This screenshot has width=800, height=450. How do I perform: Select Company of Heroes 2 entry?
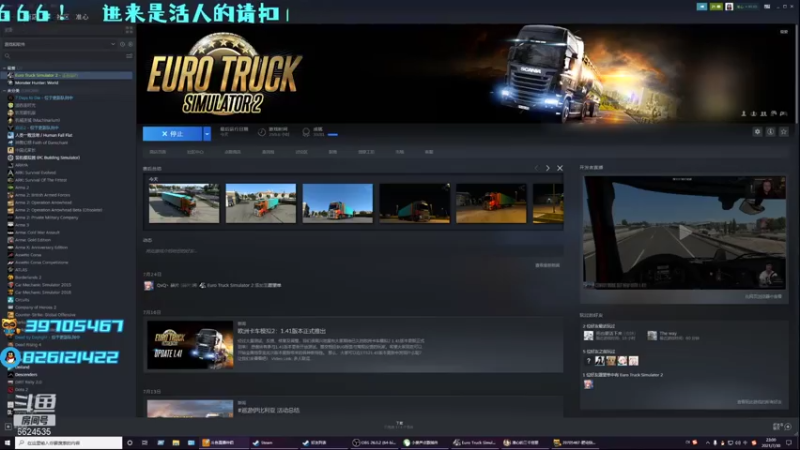click(x=66, y=307)
